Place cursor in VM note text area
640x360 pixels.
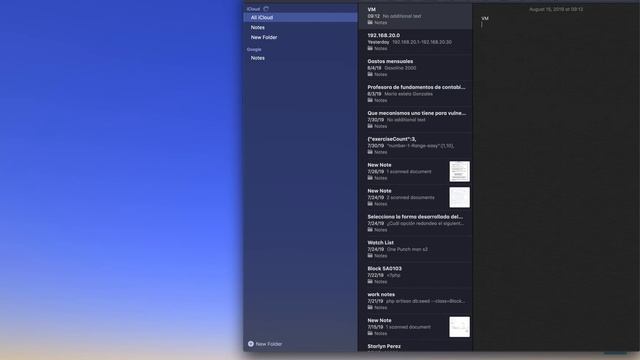point(556,184)
